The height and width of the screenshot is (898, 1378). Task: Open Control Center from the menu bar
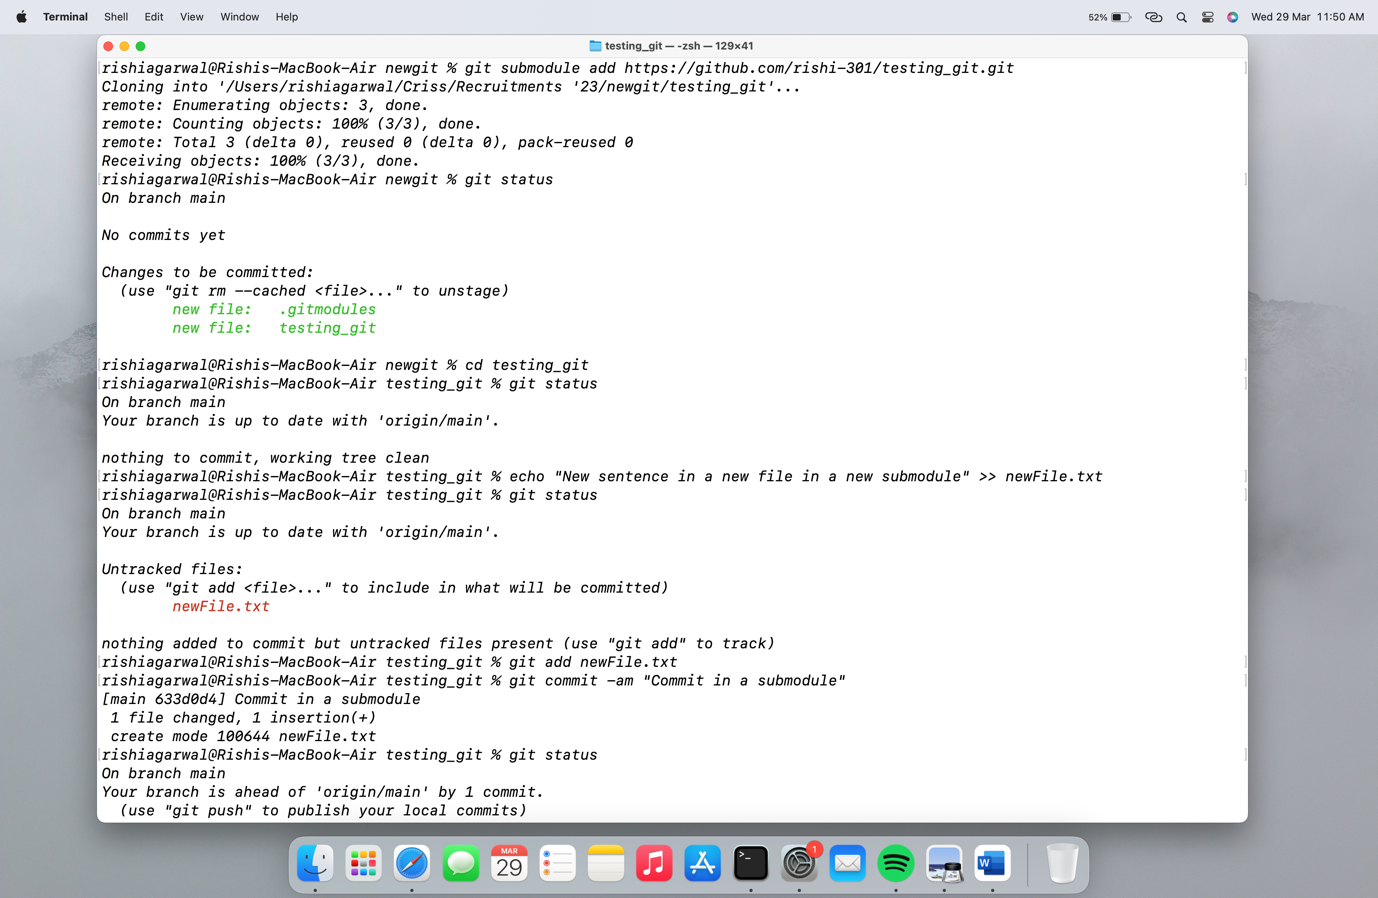point(1208,16)
